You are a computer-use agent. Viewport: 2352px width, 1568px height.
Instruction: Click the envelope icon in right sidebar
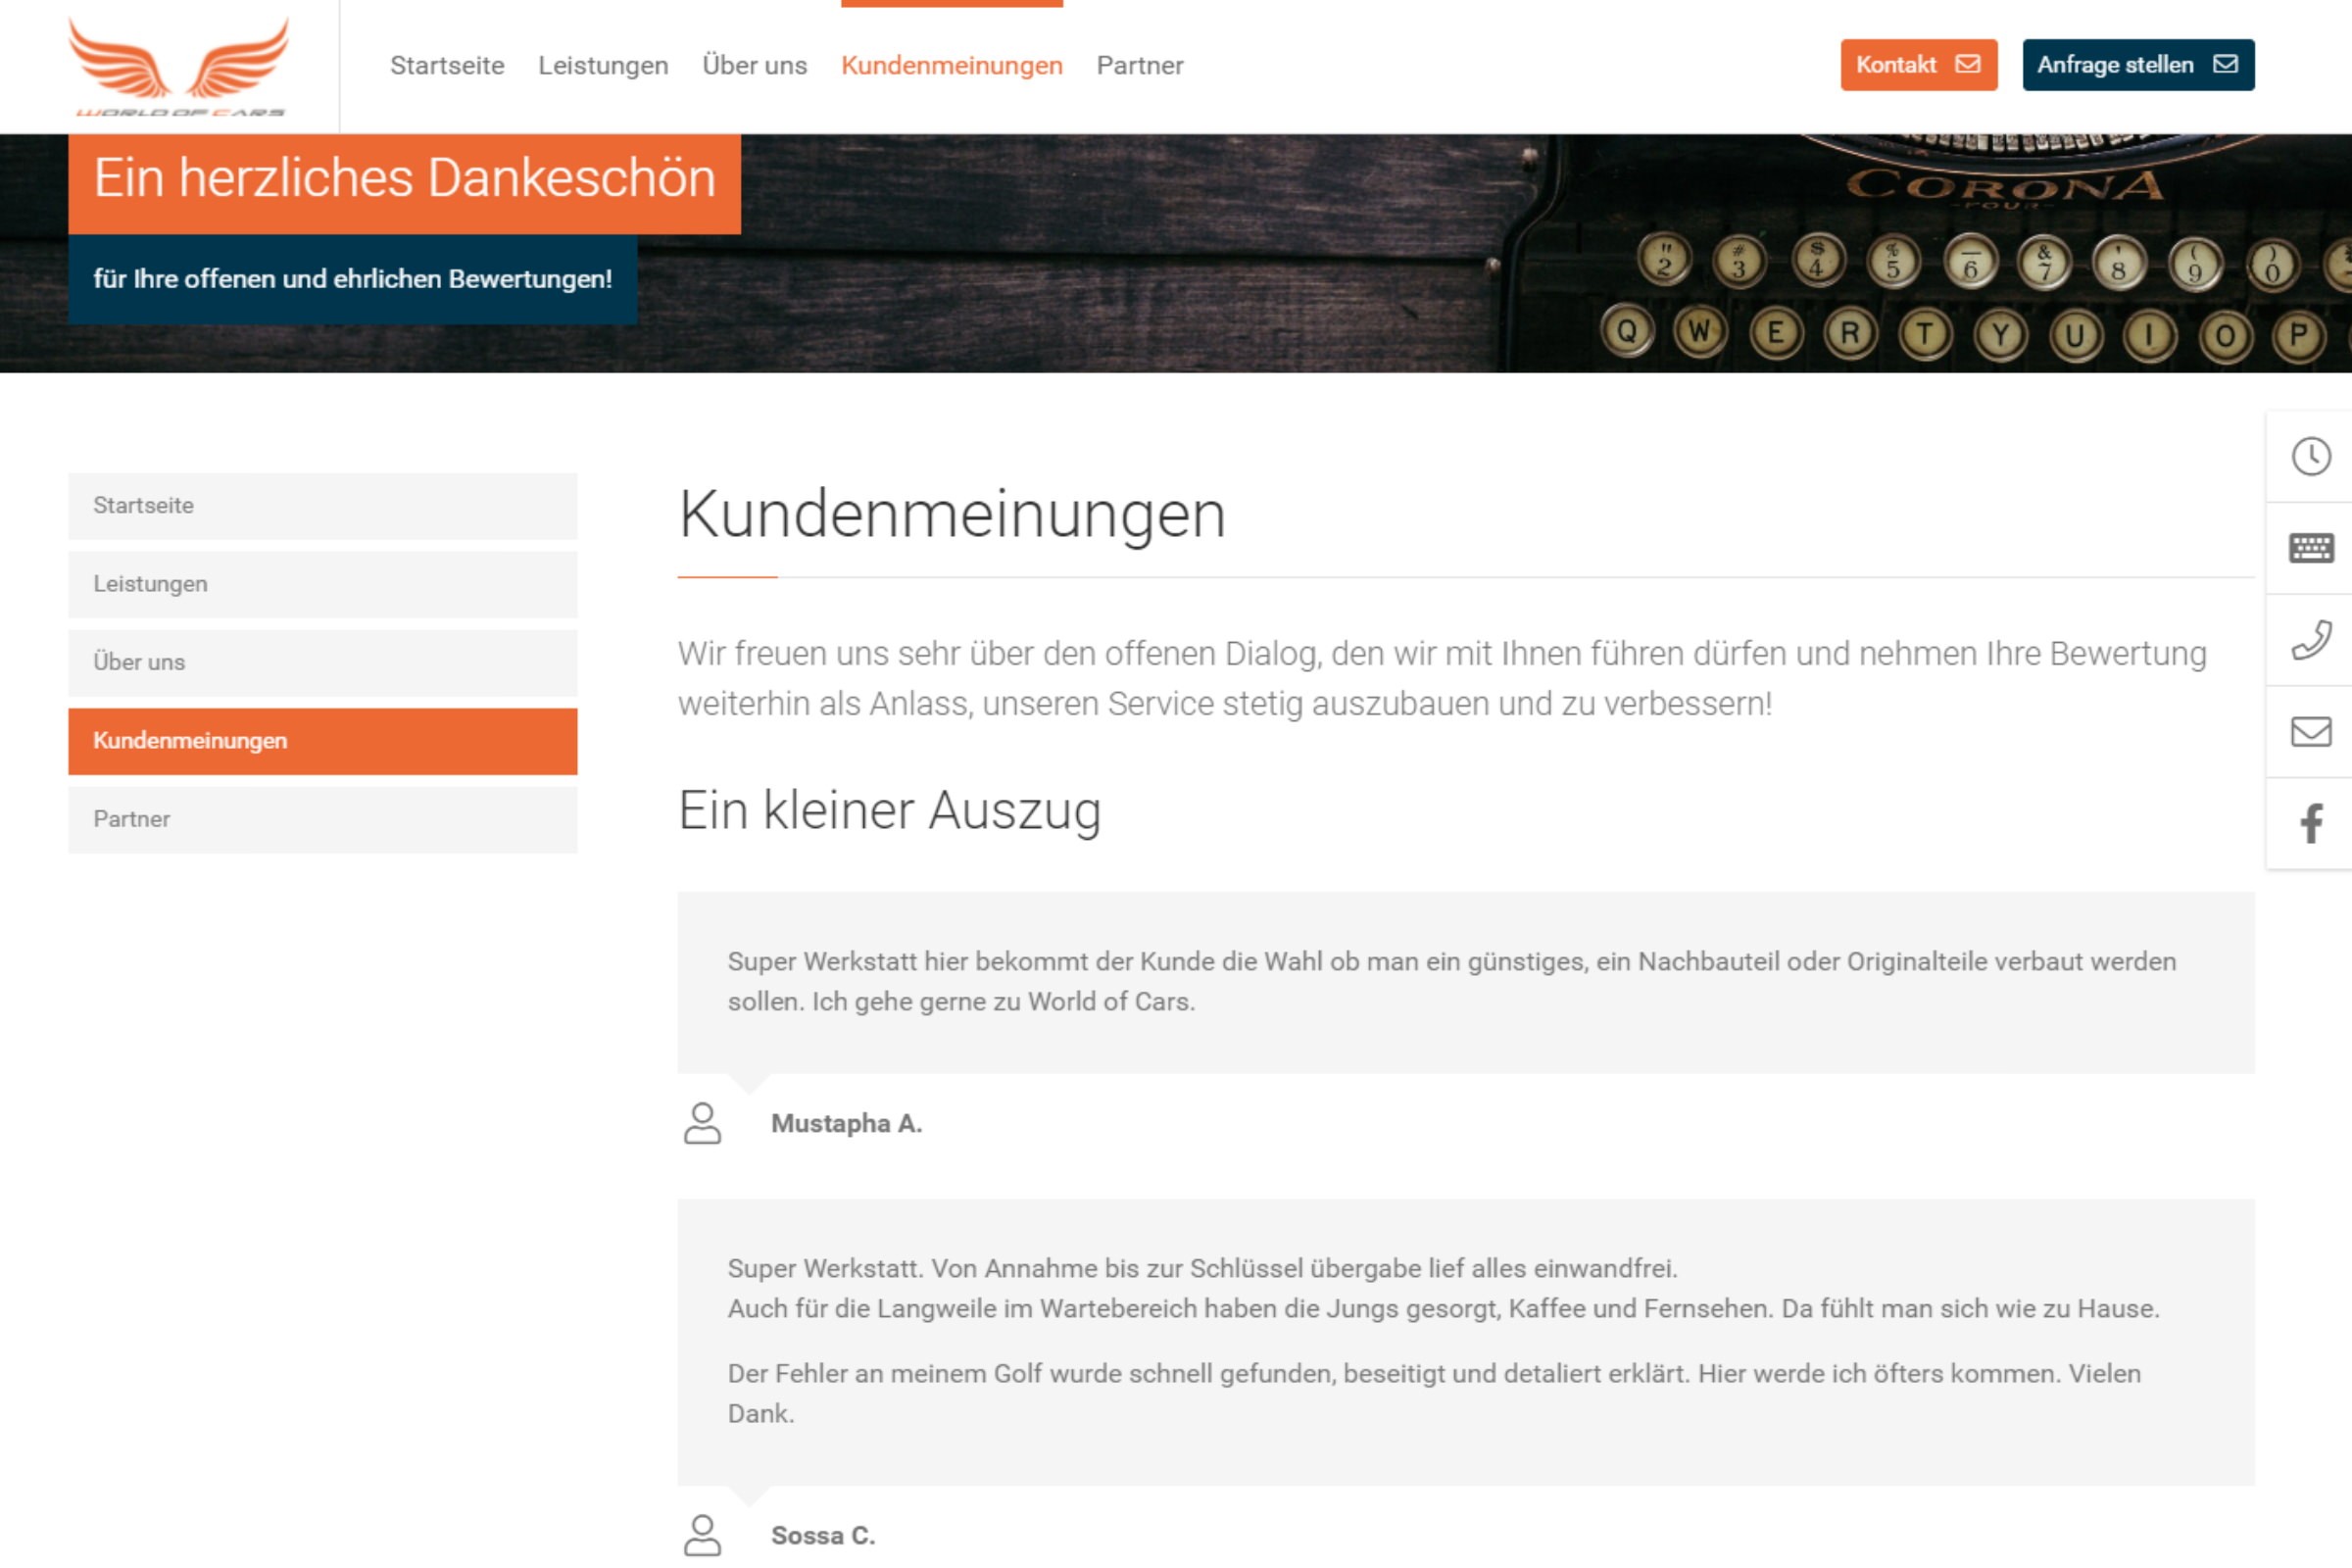(x=2310, y=732)
